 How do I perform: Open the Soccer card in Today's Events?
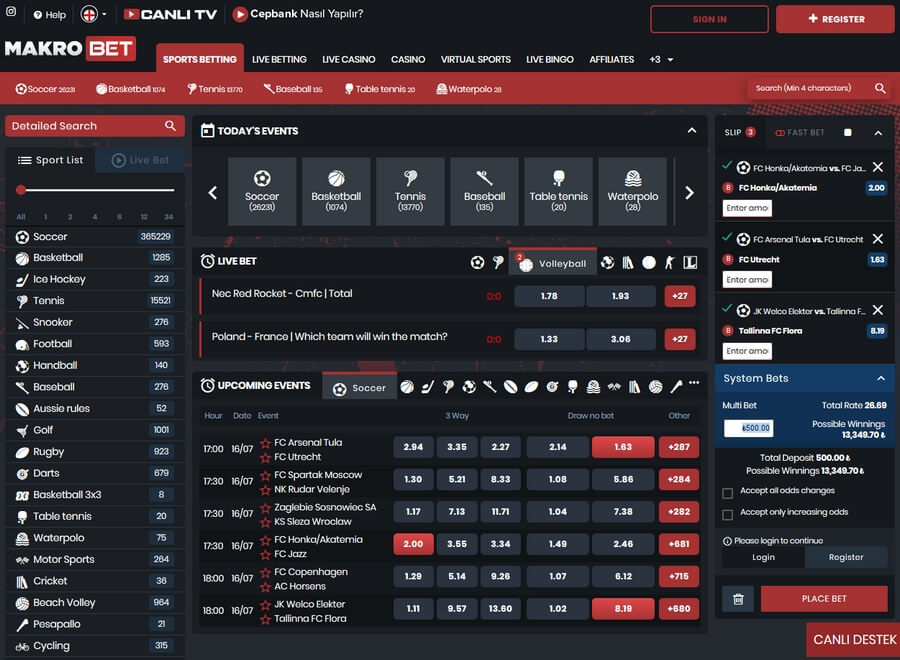click(x=262, y=192)
